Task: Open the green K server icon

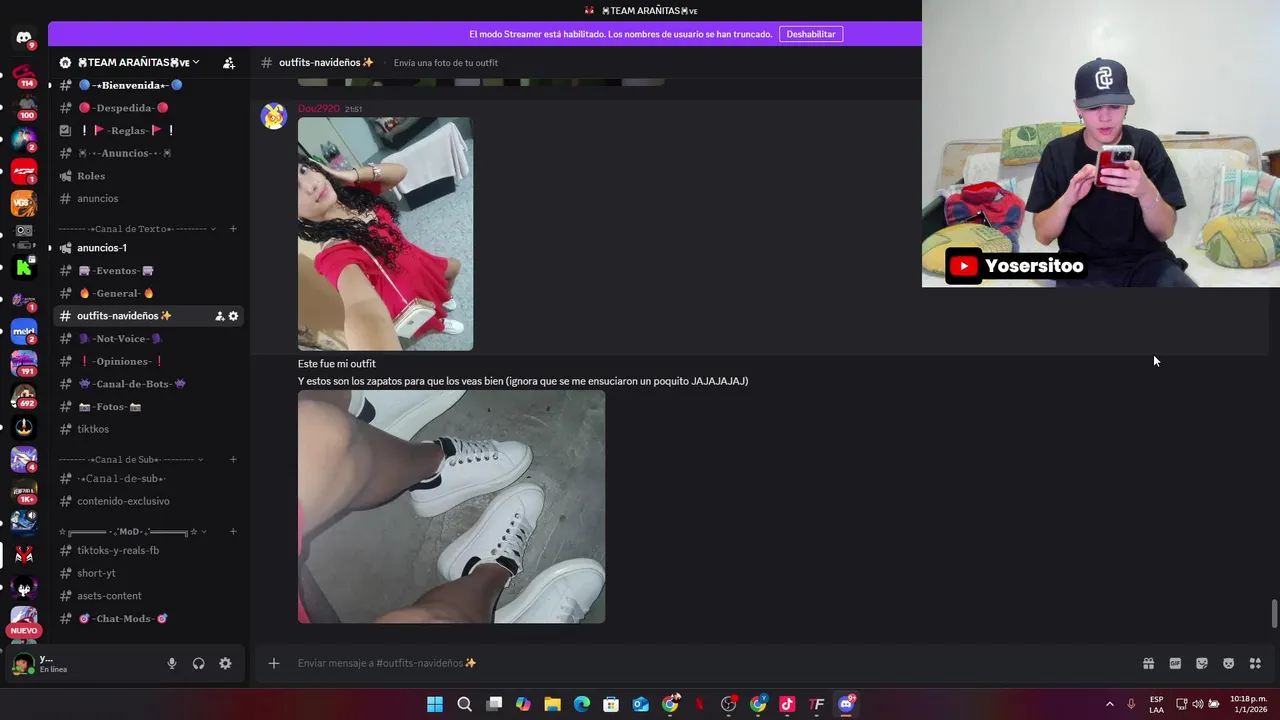Action: click(x=24, y=267)
